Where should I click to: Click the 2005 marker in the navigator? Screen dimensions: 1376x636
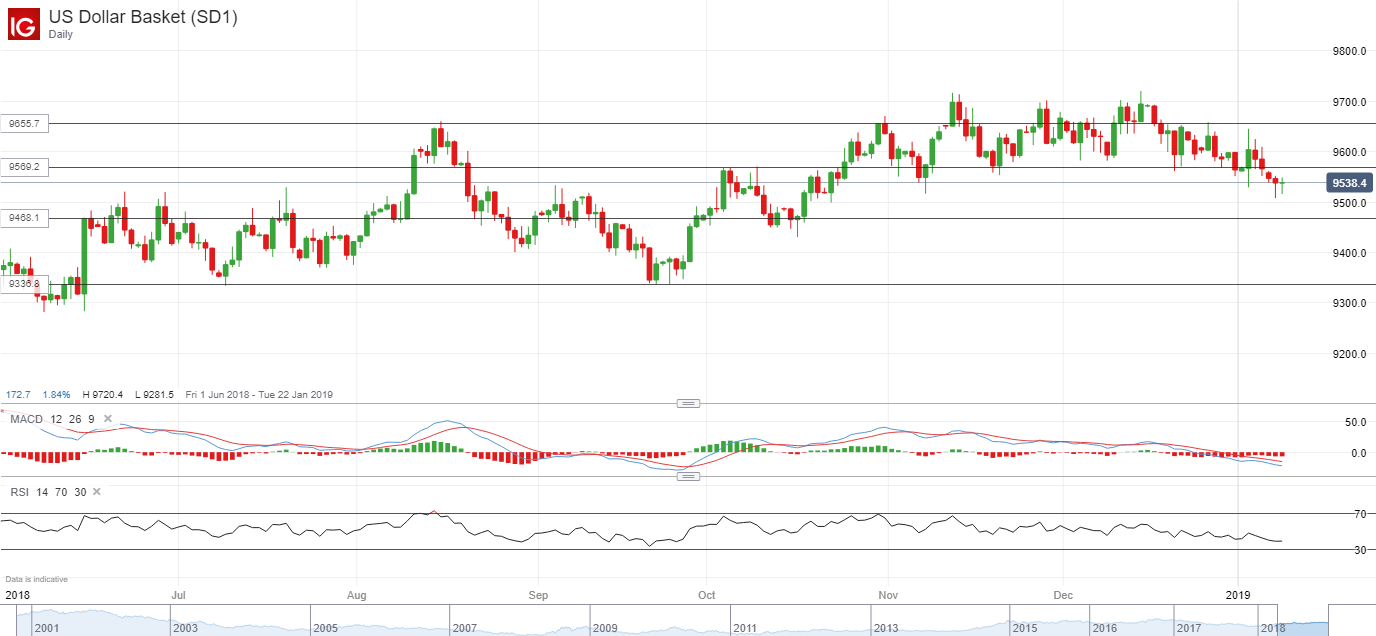coord(325,628)
